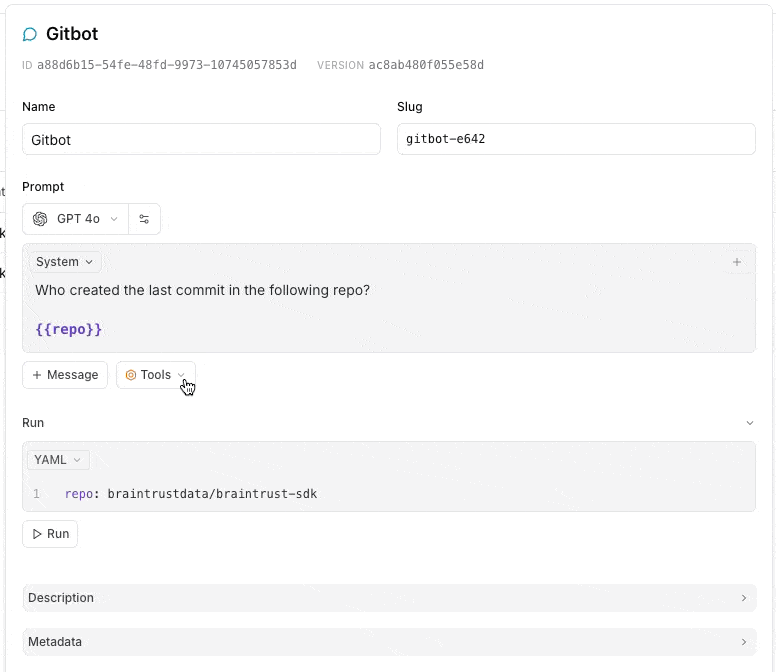Add a new Message to prompt

(65, 375)
